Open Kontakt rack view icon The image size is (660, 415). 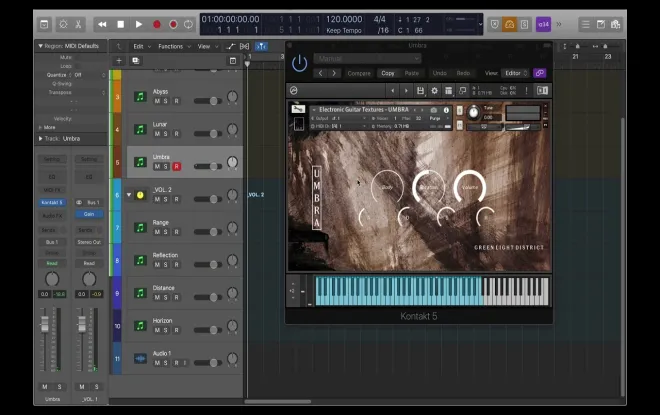tap(448, 90)
